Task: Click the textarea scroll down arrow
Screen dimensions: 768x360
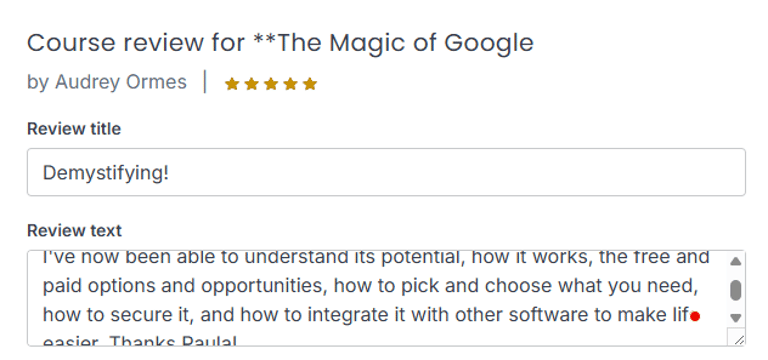Action: coord(735,318)
